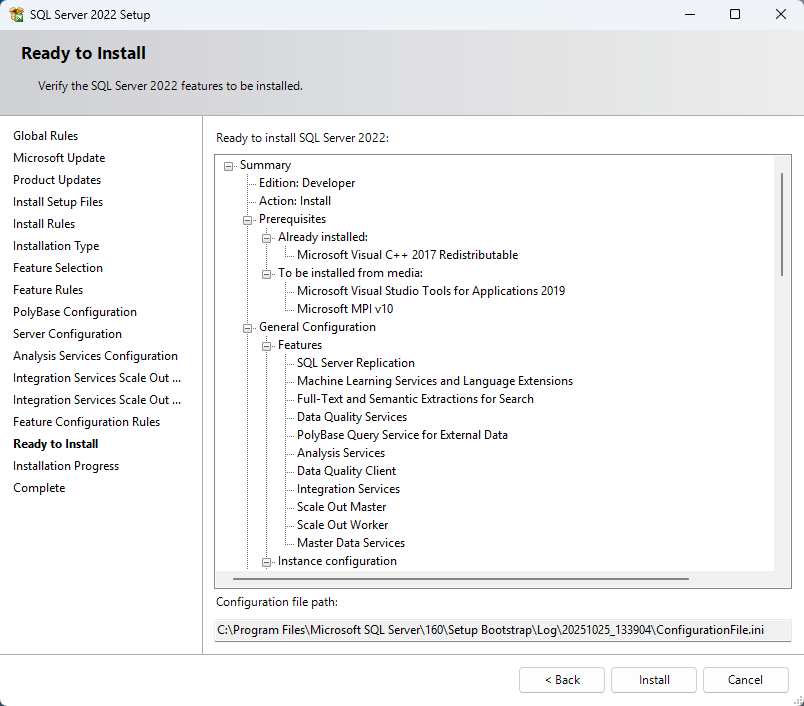Image resolution: width=804 pixels, height=706 pixels.
Task: Select Analysis Services feature row
Action: point(341,453)
